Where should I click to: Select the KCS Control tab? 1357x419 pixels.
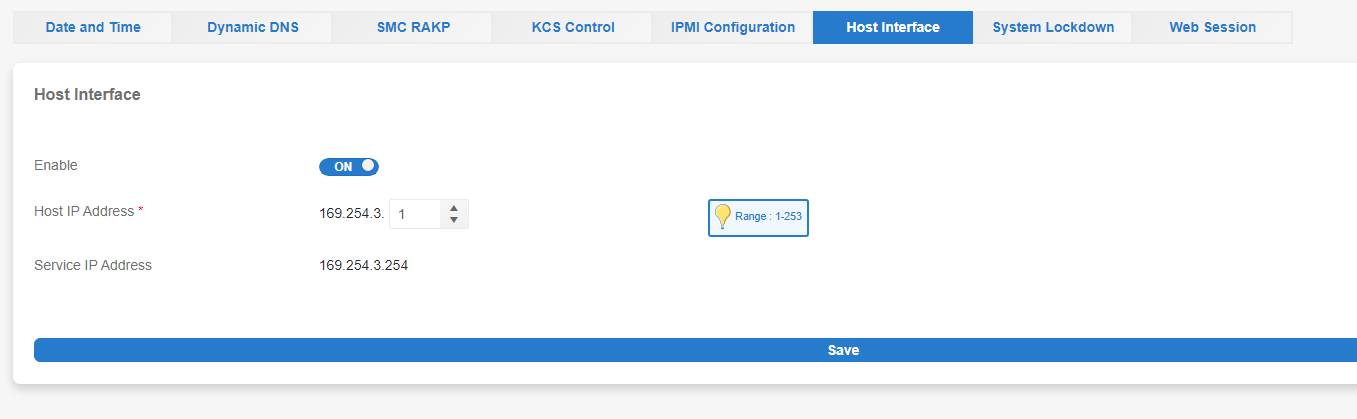[573, 27]
